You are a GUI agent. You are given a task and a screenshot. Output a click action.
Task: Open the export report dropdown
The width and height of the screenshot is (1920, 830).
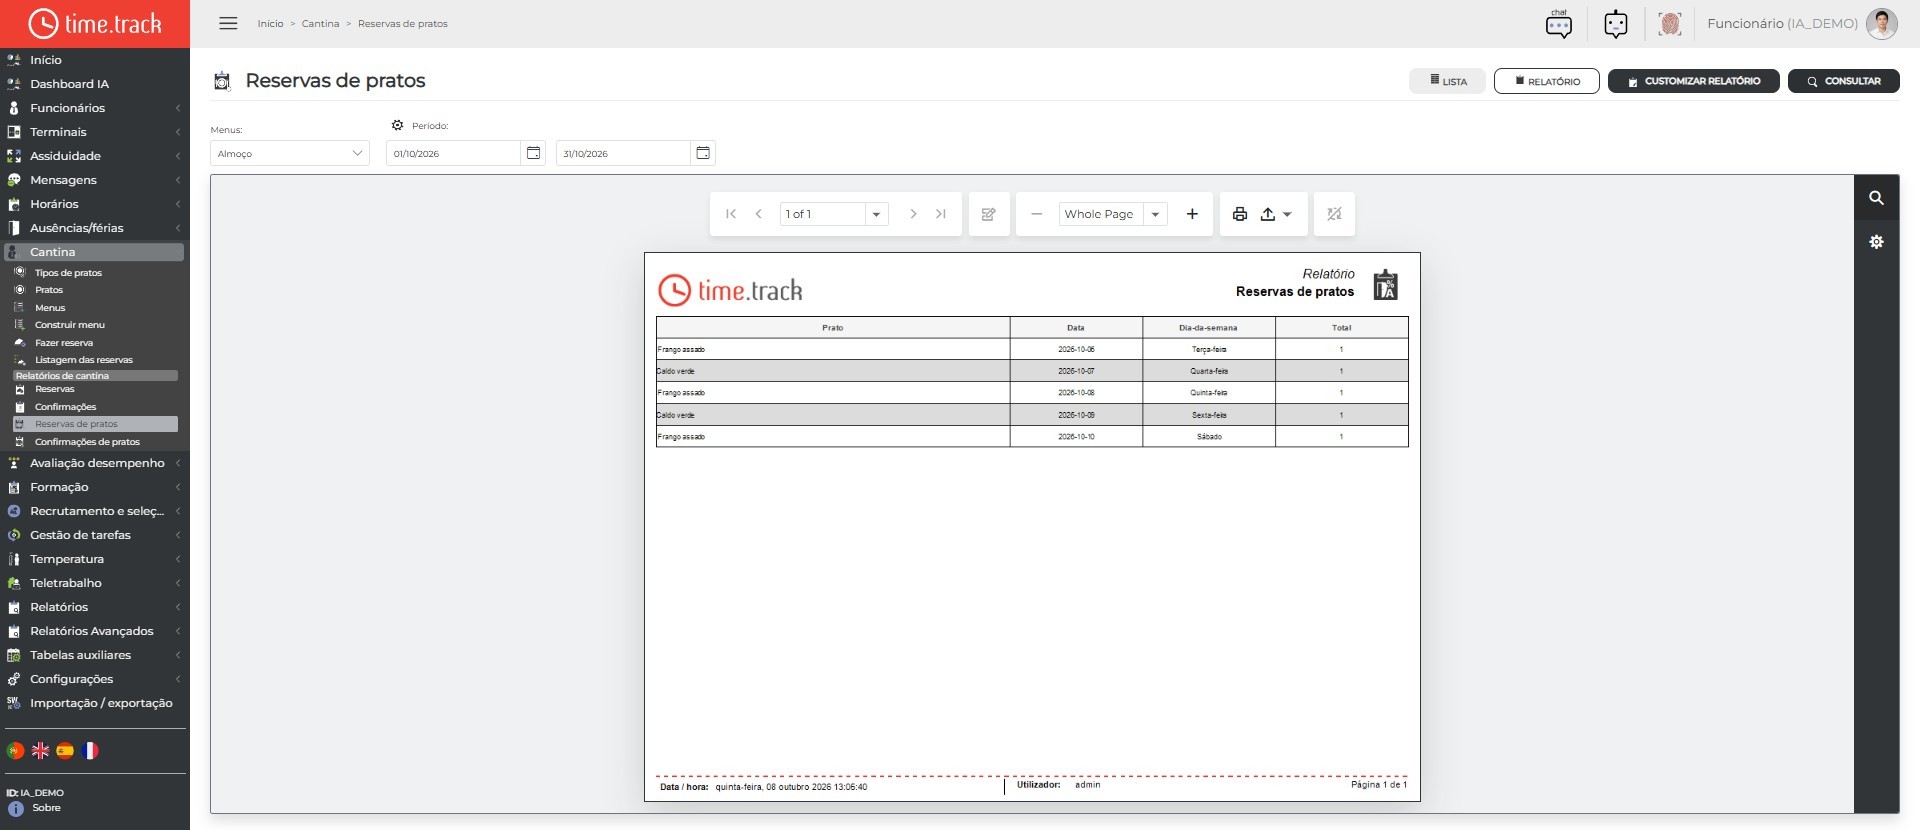[1276, 214]
